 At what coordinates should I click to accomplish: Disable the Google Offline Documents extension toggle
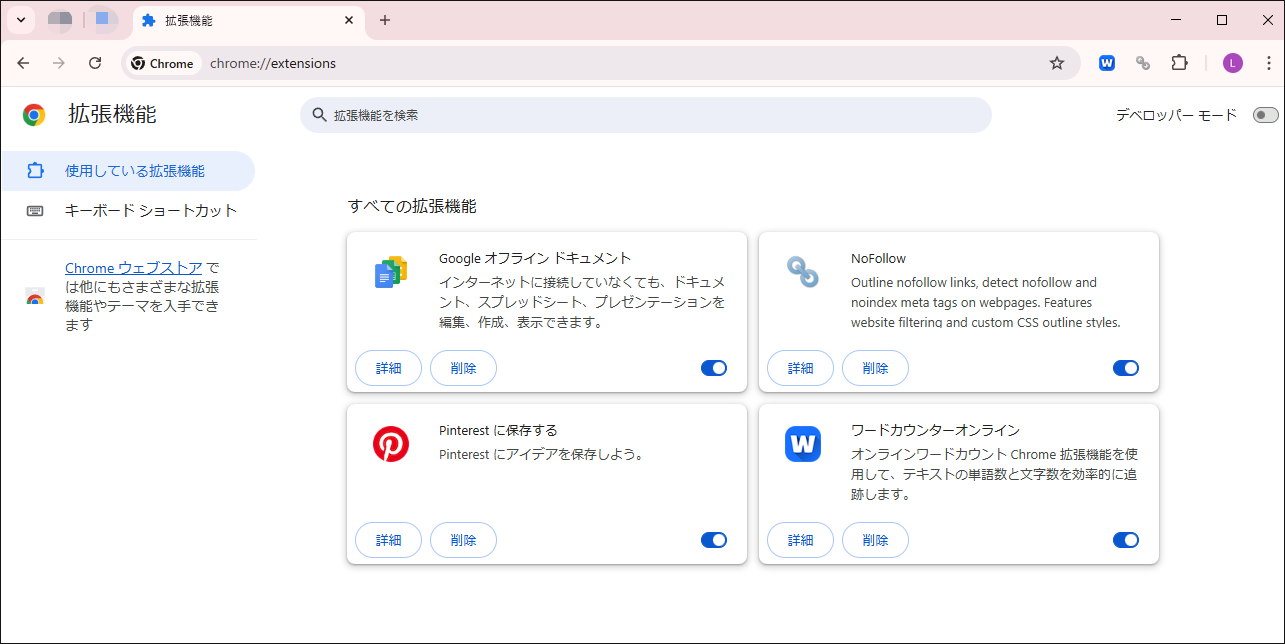click(x=713, y=367)
